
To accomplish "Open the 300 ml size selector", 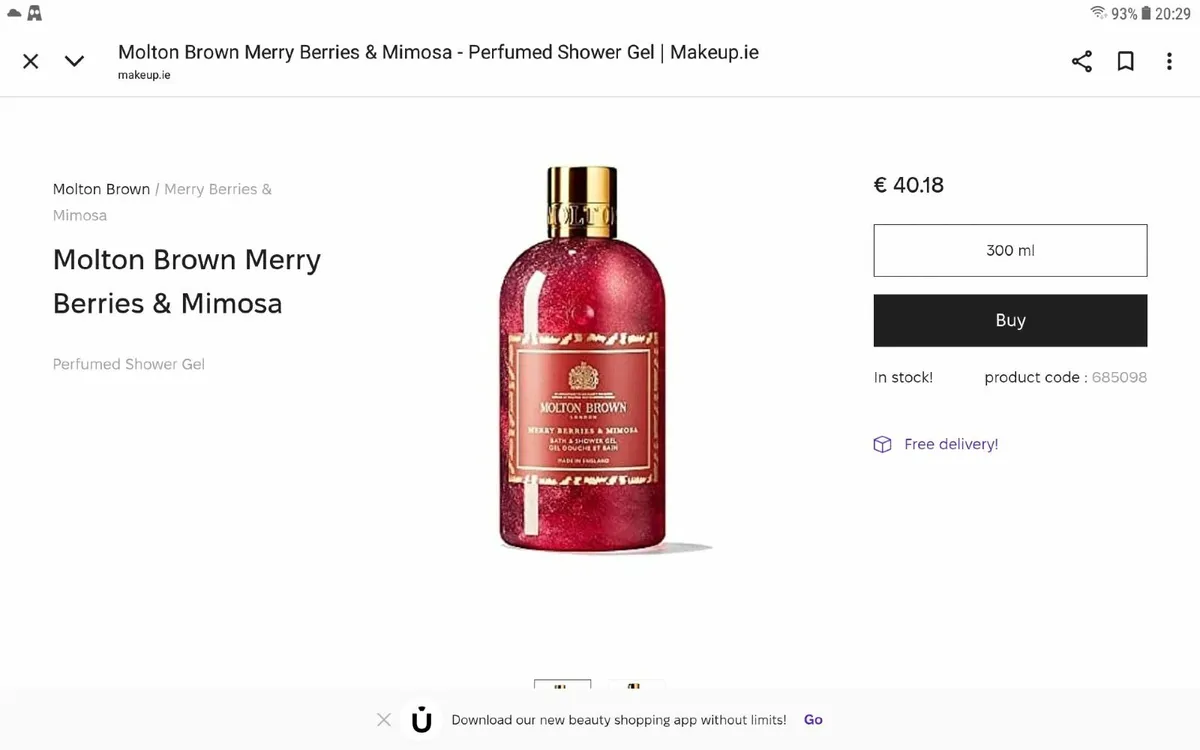I will 1009,250.
